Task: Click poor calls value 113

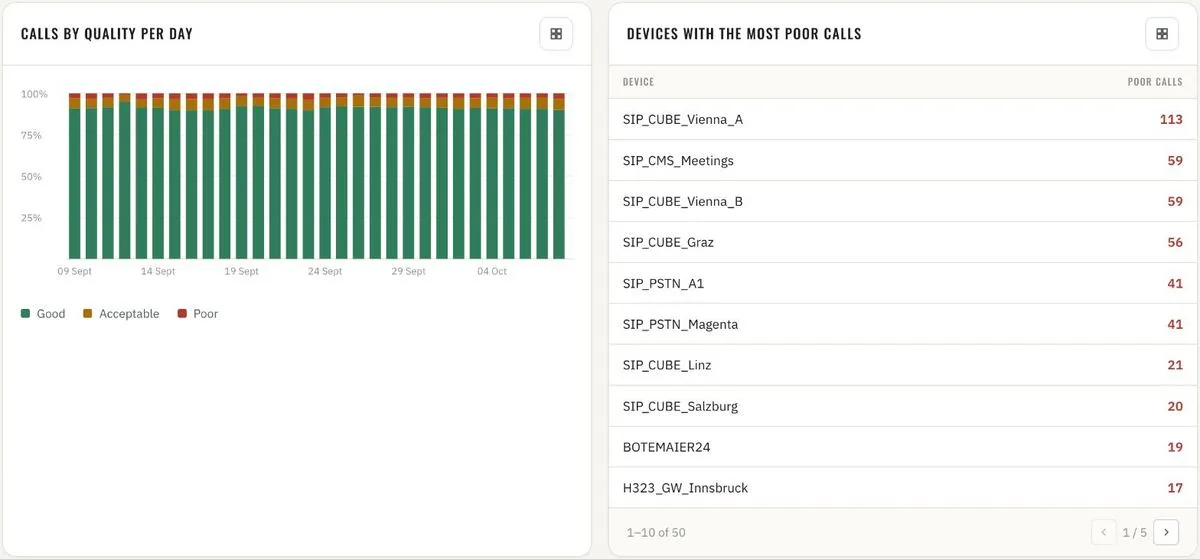Action: point(1171,119)
